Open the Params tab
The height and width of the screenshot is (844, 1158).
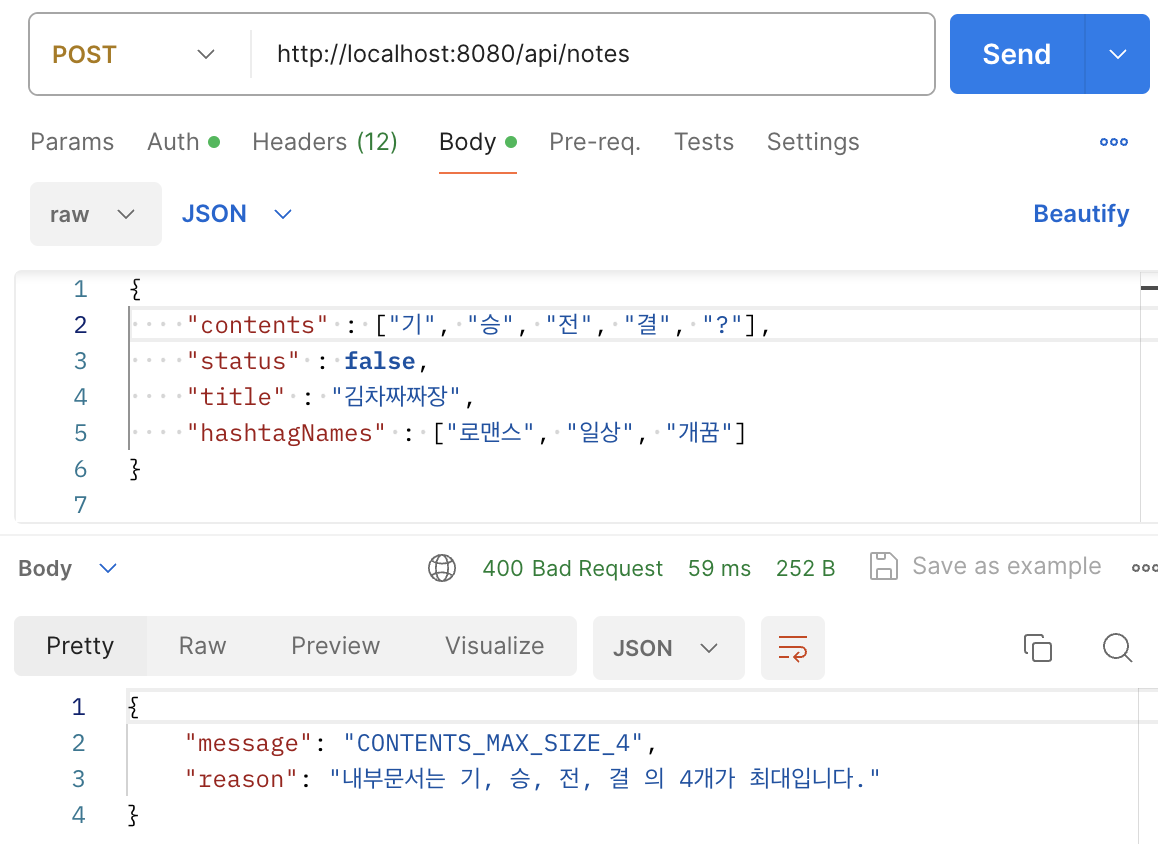[72, 142]
